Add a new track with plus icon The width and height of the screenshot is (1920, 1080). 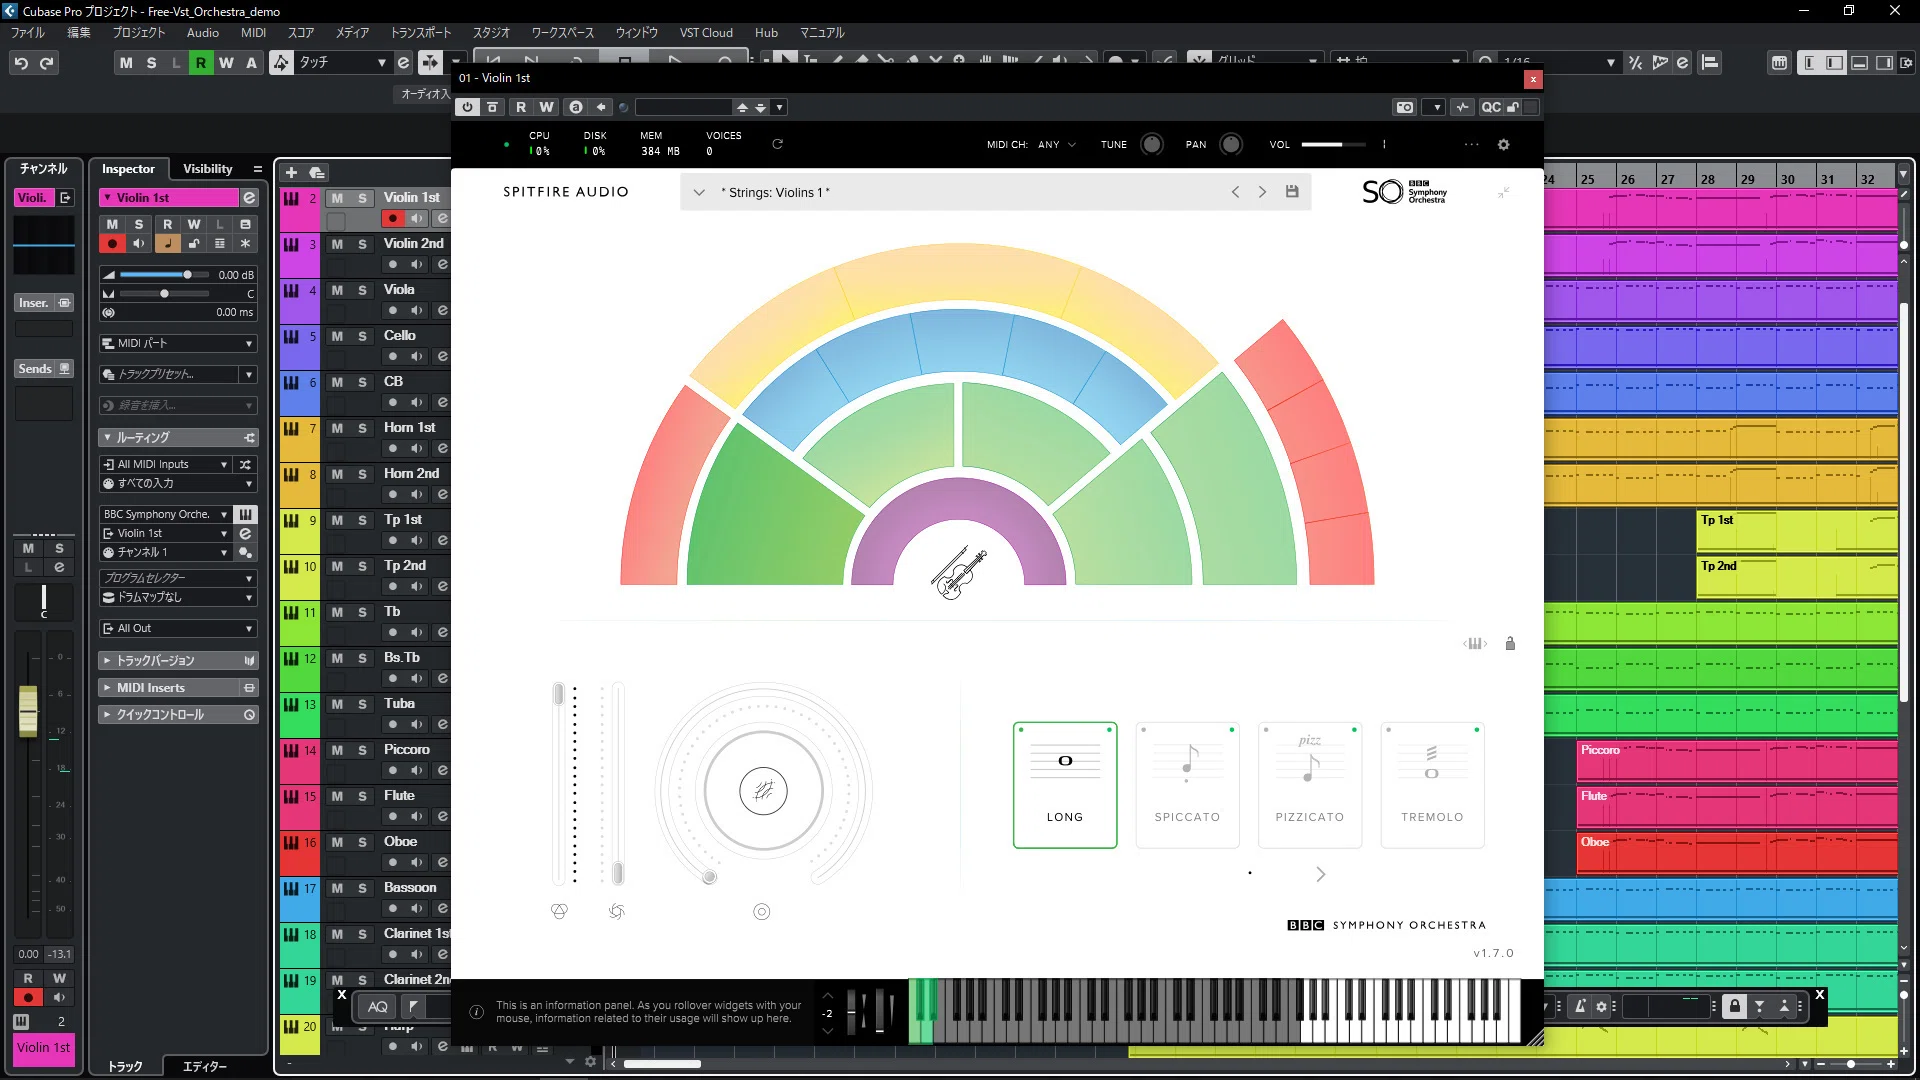(x=292, y=173)
